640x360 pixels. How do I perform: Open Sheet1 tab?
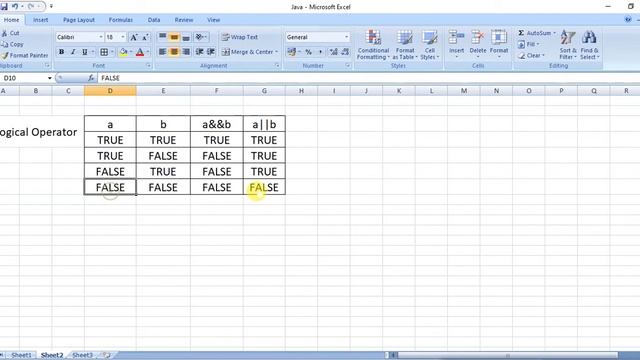[21, 355]
